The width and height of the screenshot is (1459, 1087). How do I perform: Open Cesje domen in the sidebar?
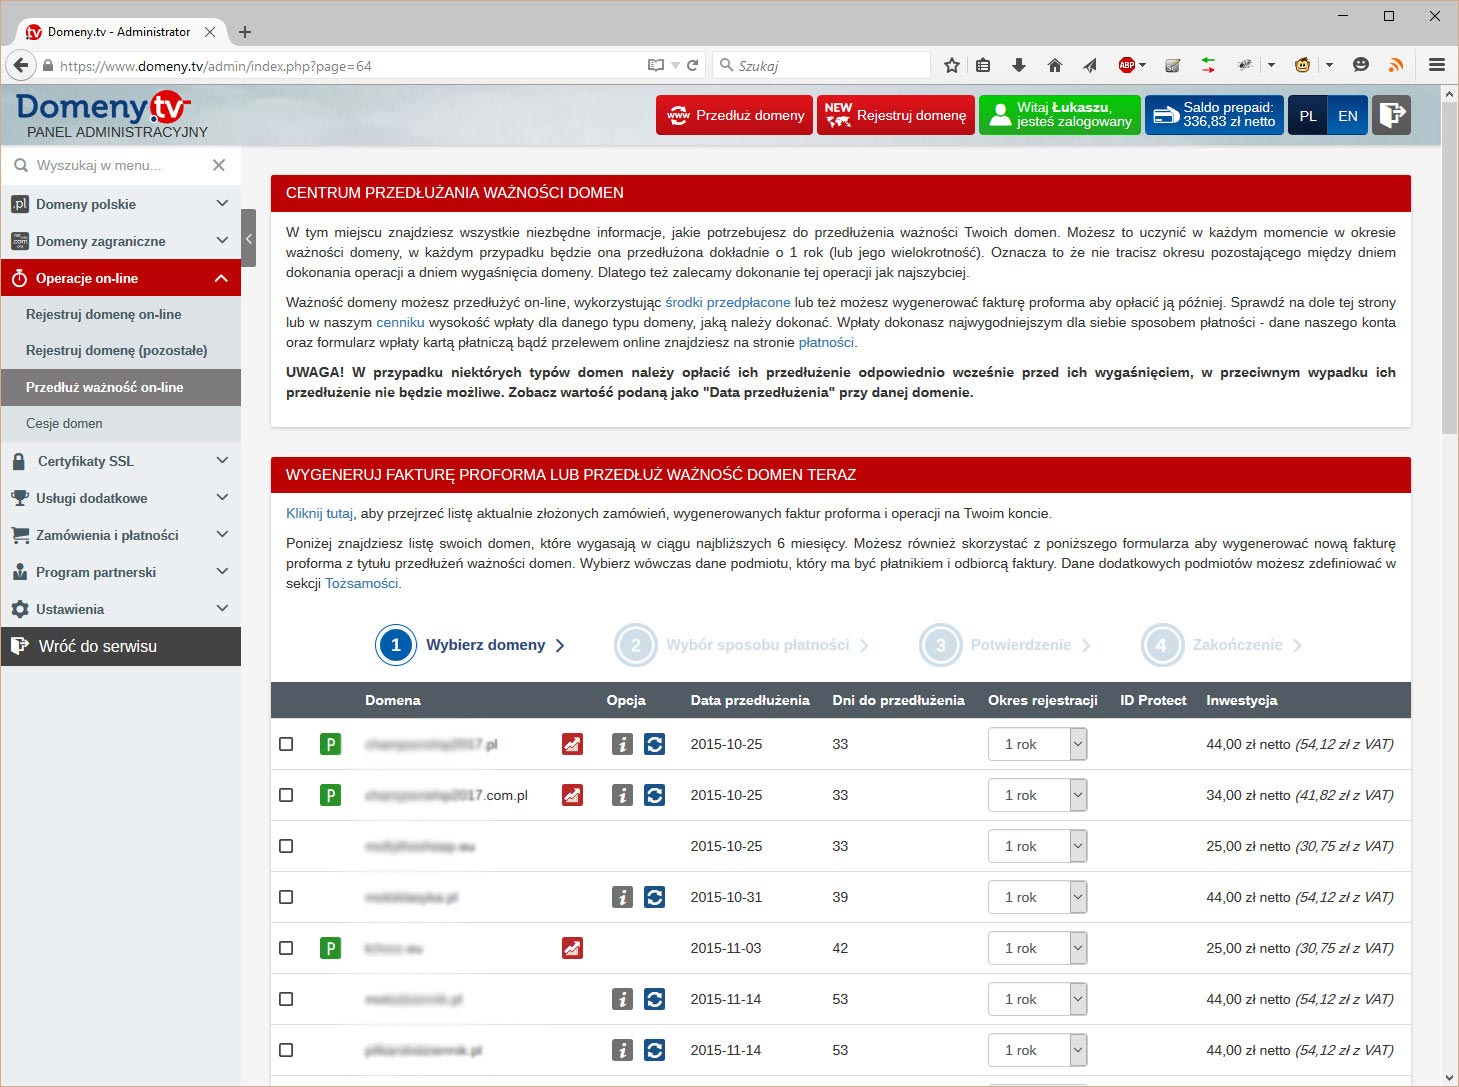tap(64, 423)
